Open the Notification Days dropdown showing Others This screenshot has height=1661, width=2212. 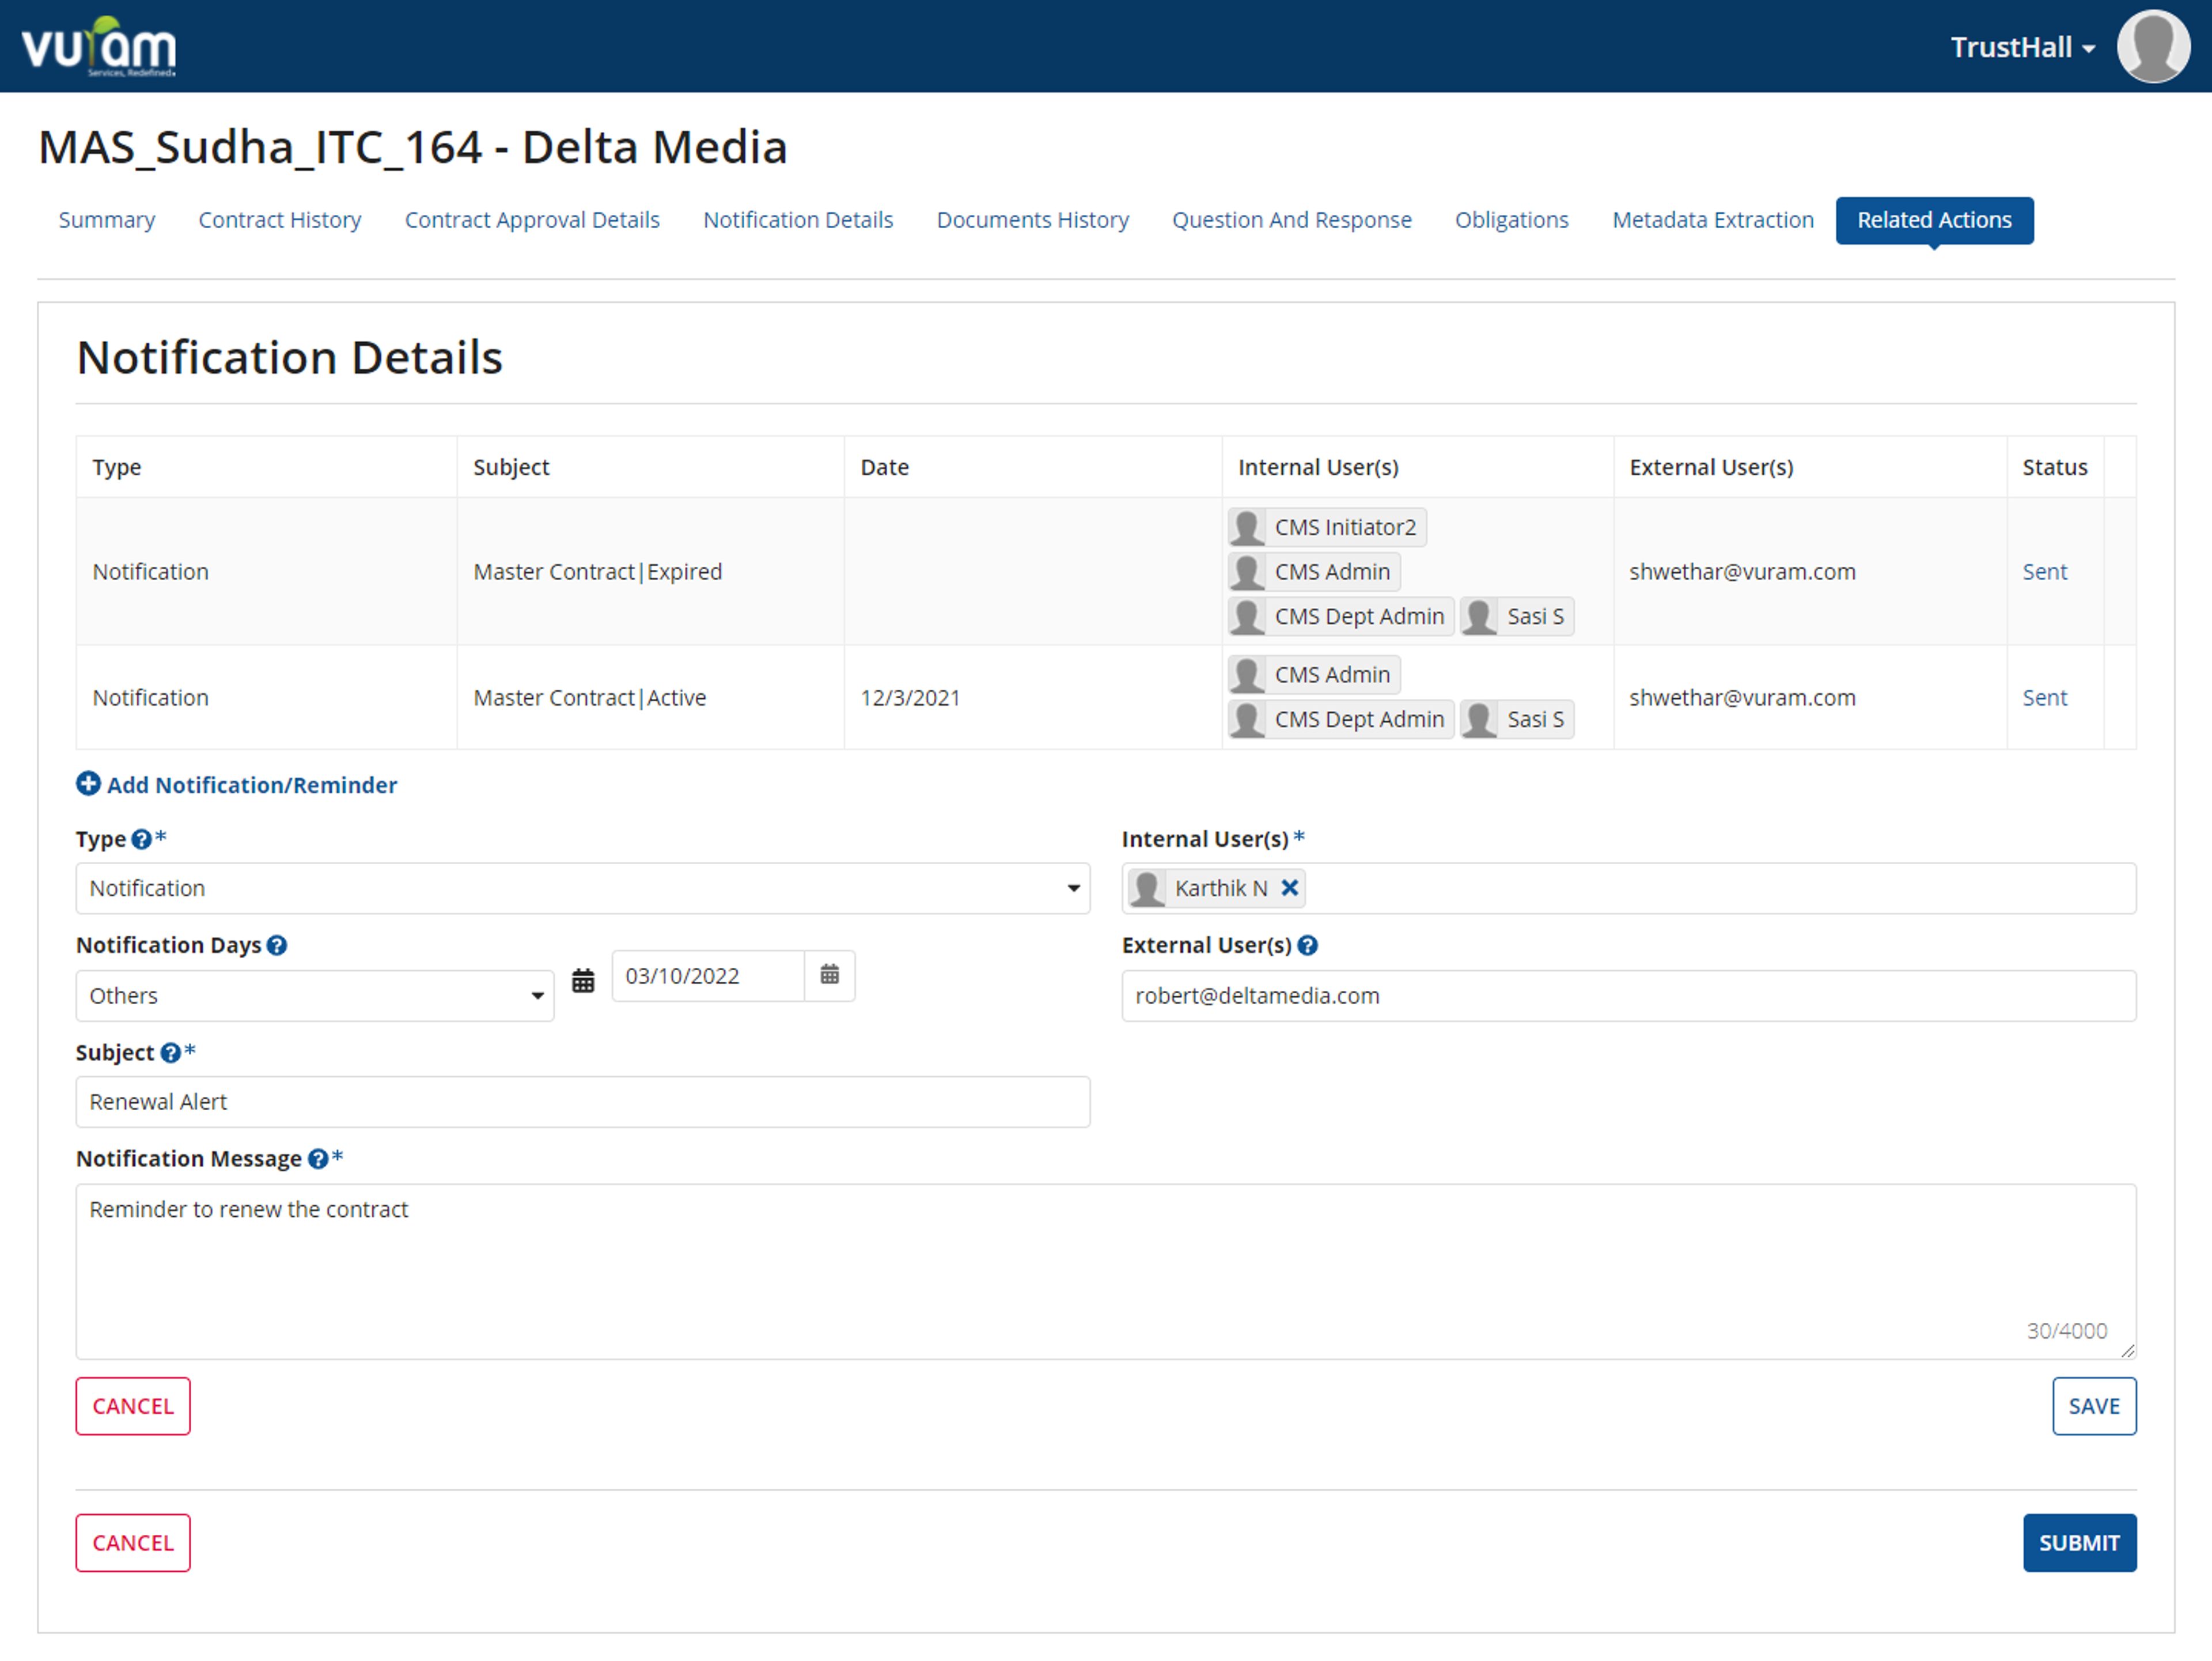315,995
